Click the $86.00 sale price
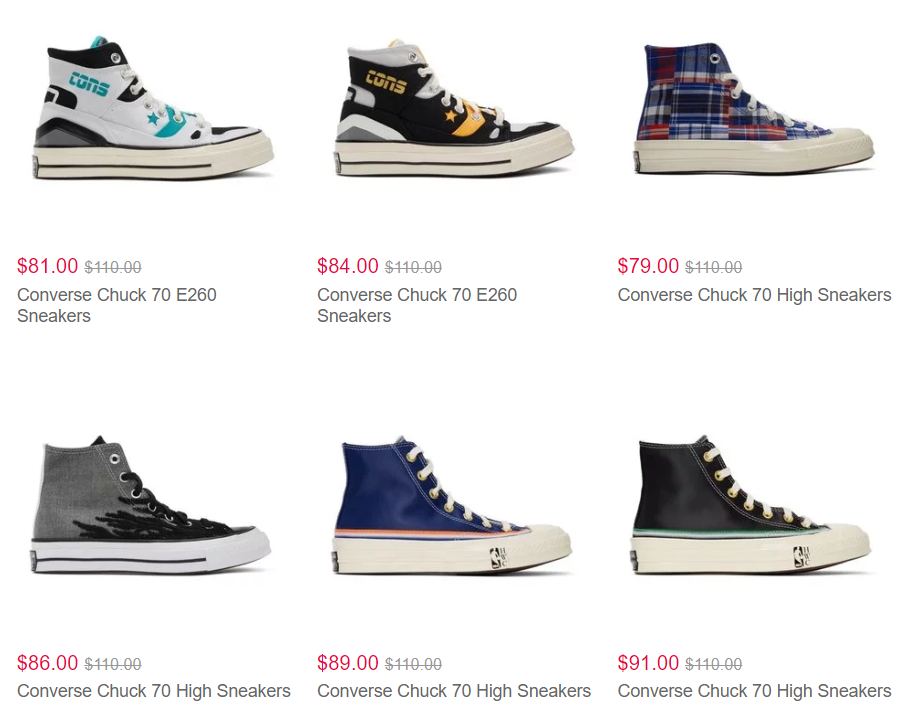Screen dimensions: 922x717 click(x=48, y=663)
